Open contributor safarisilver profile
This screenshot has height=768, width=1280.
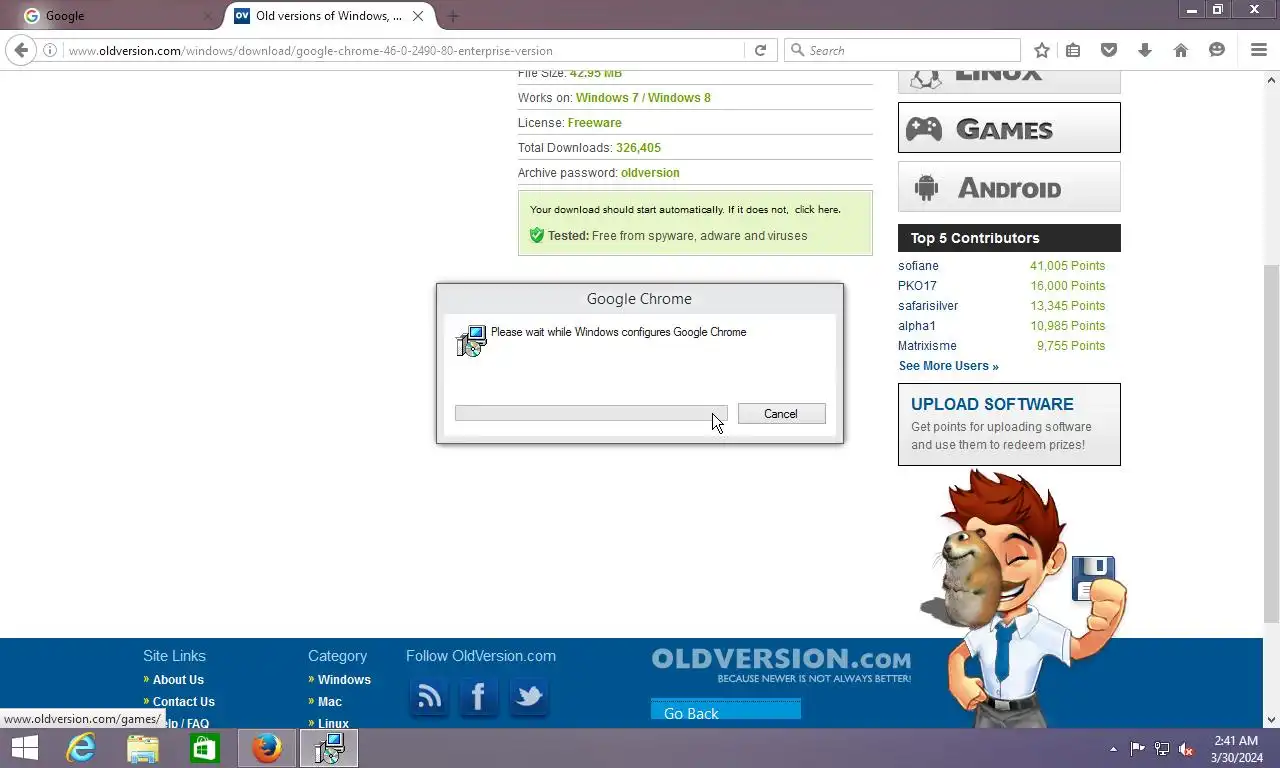928,306
